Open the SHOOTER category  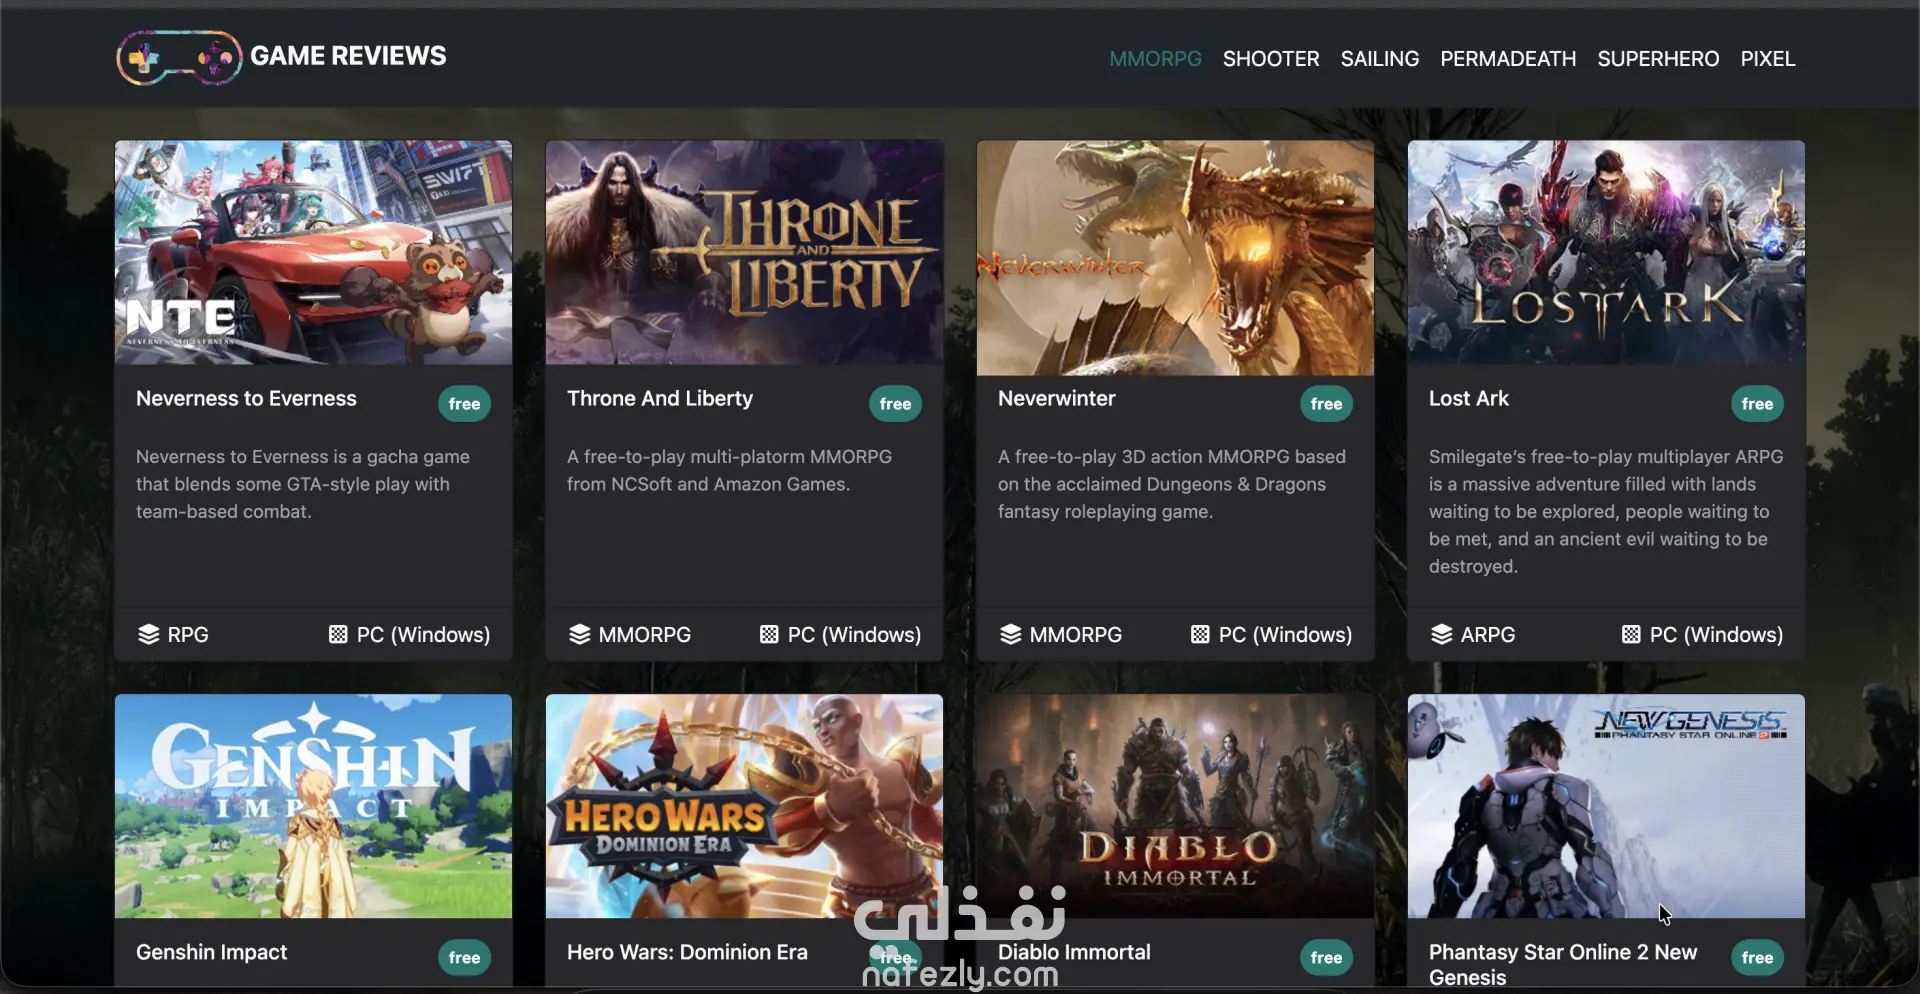pos(1271,59)
